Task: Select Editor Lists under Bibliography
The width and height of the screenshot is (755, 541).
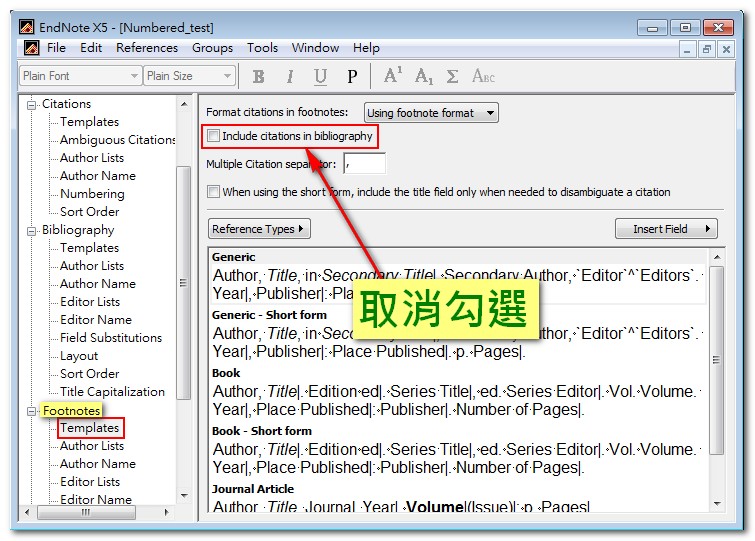Action: click(x=90, y=302)
